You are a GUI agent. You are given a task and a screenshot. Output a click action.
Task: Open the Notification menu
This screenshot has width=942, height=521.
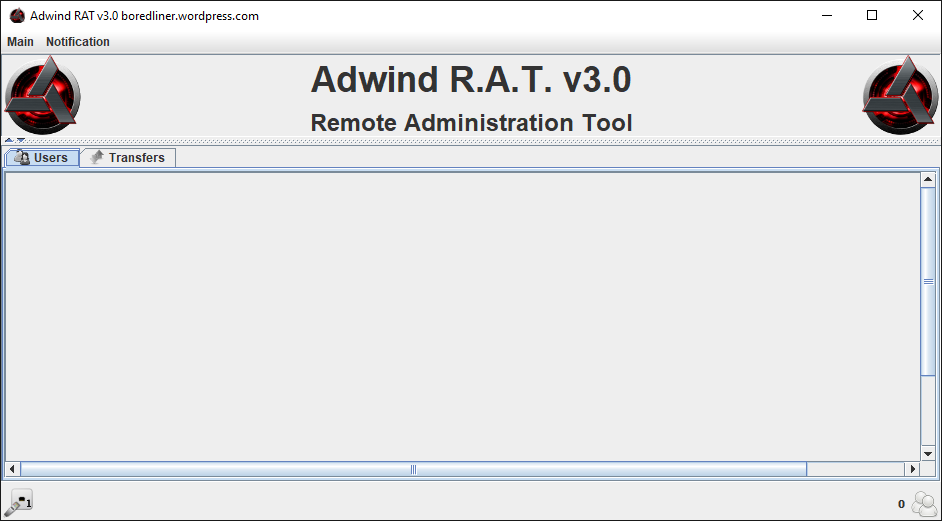(x=78, y=42)
